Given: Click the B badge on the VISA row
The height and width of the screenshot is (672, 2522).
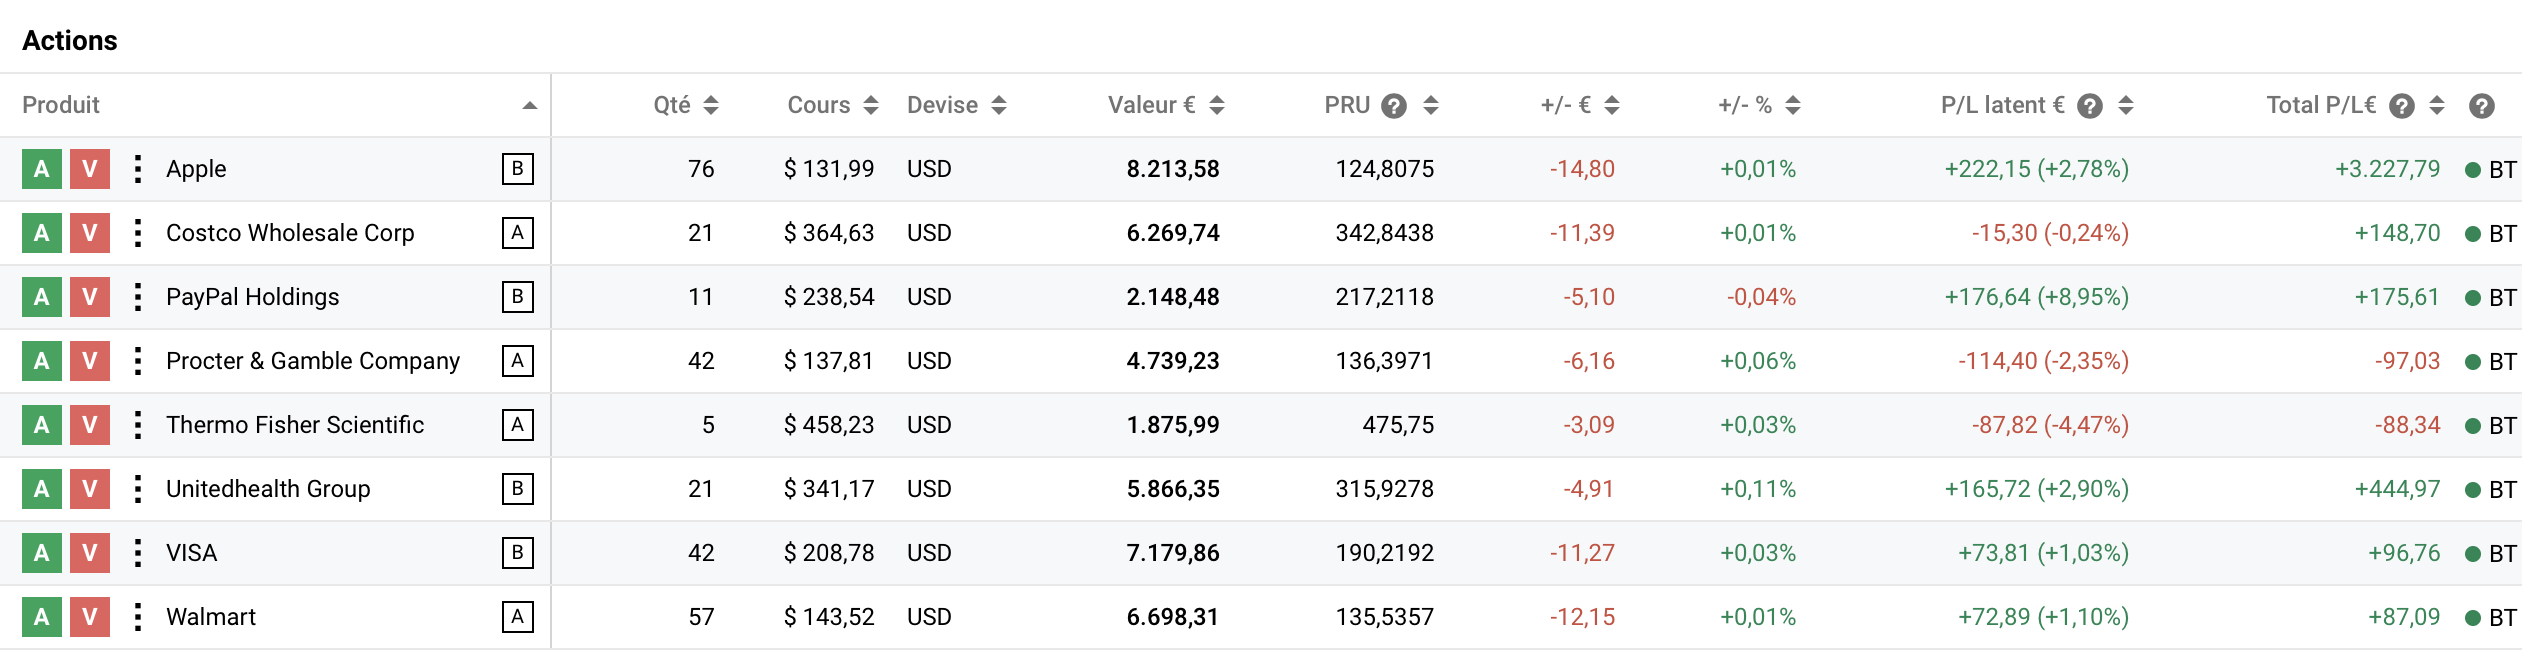Looking at the screenshot, I should [517, 553].
